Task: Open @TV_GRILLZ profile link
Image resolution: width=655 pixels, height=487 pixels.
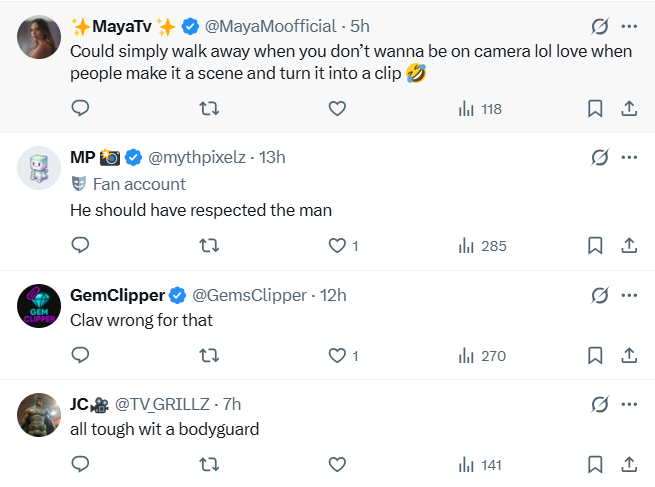Action: (162, 404)
